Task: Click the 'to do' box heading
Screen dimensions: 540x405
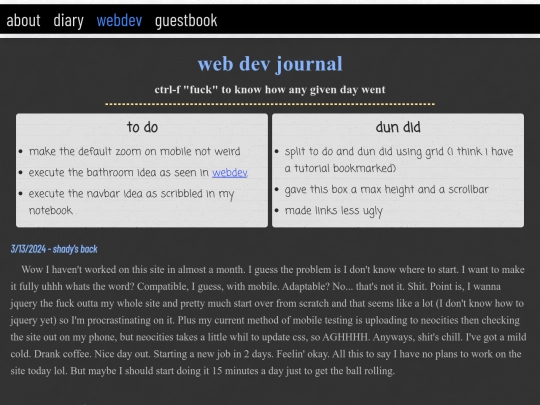Action: pos(142,127)
